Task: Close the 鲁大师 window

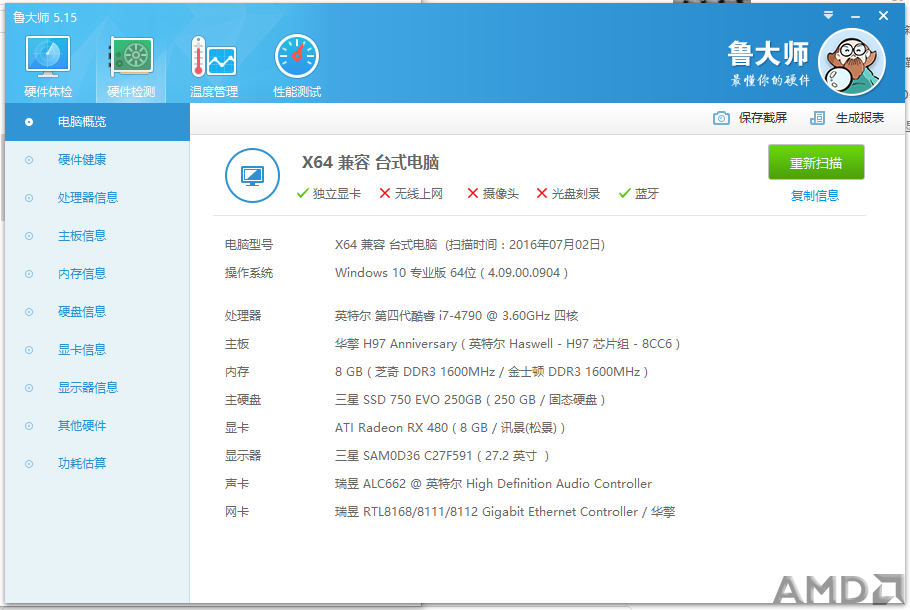Action: (883, 16)
